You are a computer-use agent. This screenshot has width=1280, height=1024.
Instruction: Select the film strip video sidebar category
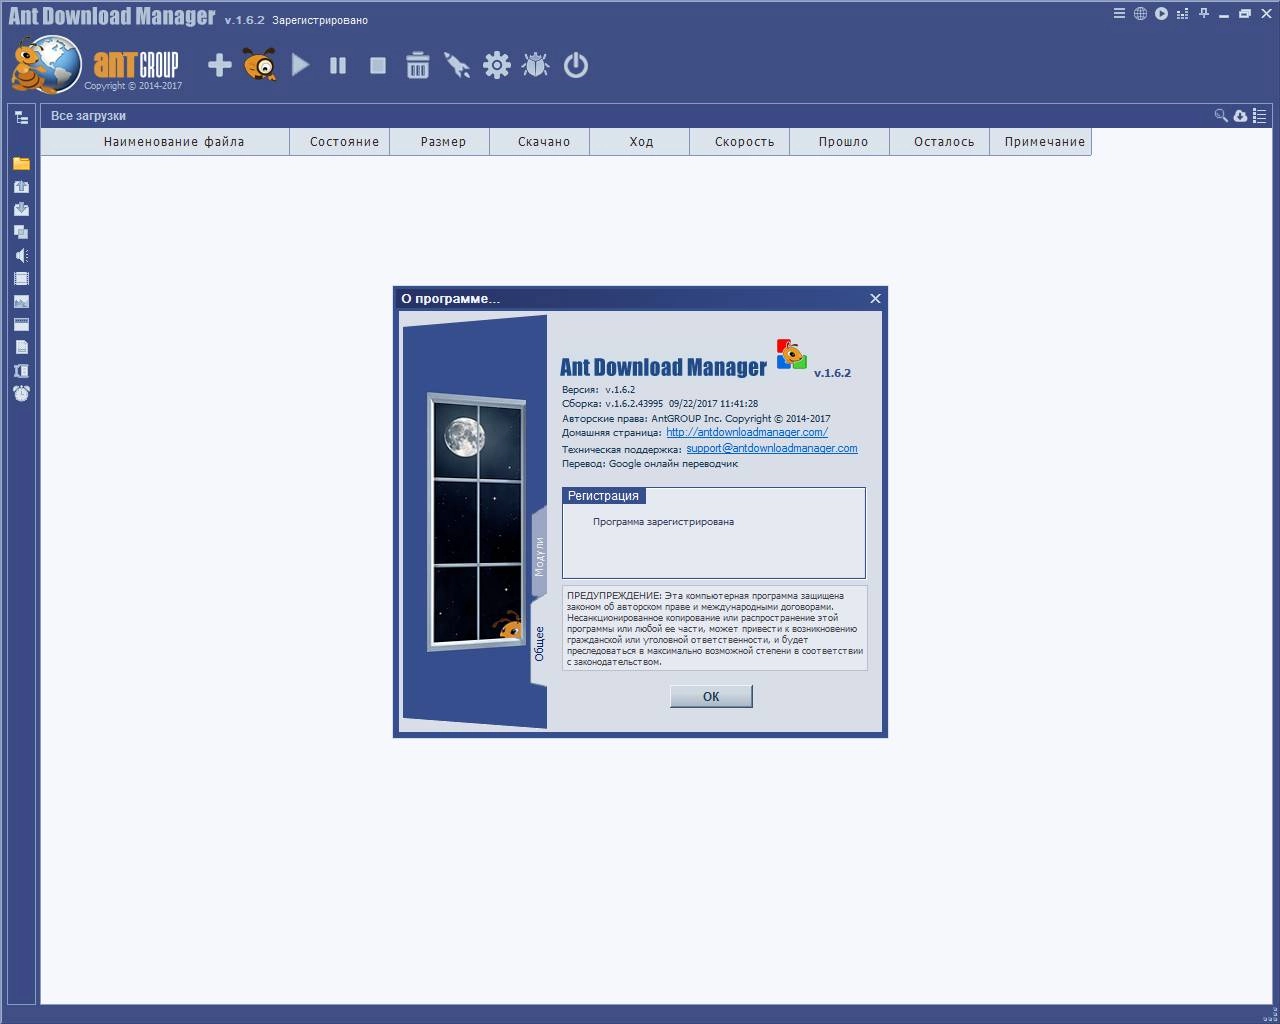pos(21,278)
